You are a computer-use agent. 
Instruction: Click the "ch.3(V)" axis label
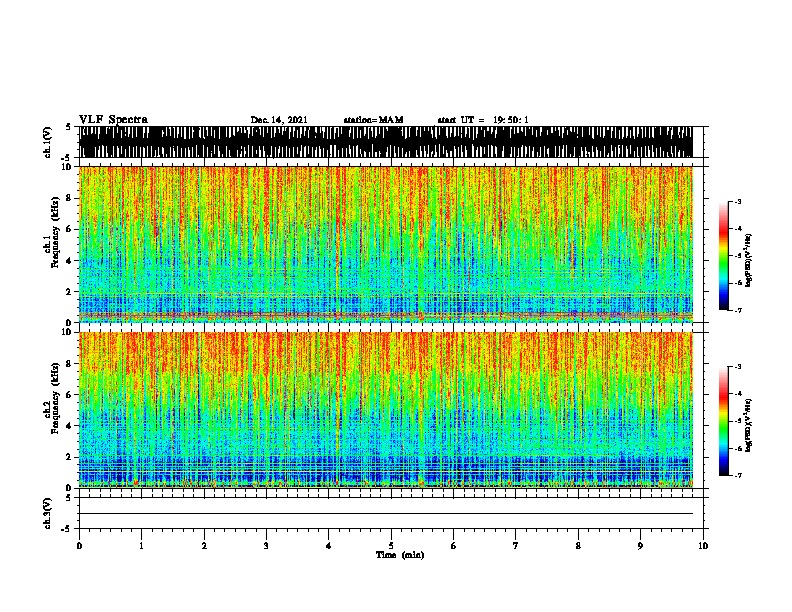click(x=47, y=513)
